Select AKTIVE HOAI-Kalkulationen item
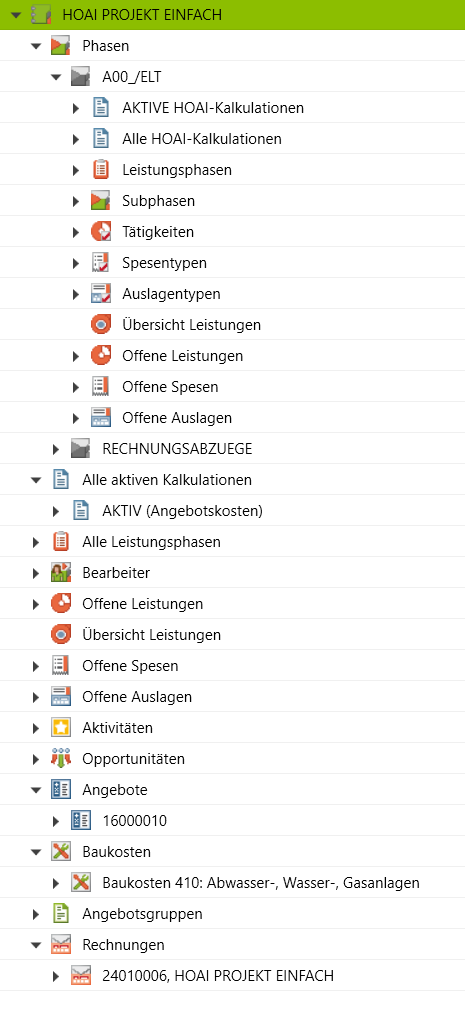The height and width of the screenshot is (1022, 465). [x=213, y=108]
